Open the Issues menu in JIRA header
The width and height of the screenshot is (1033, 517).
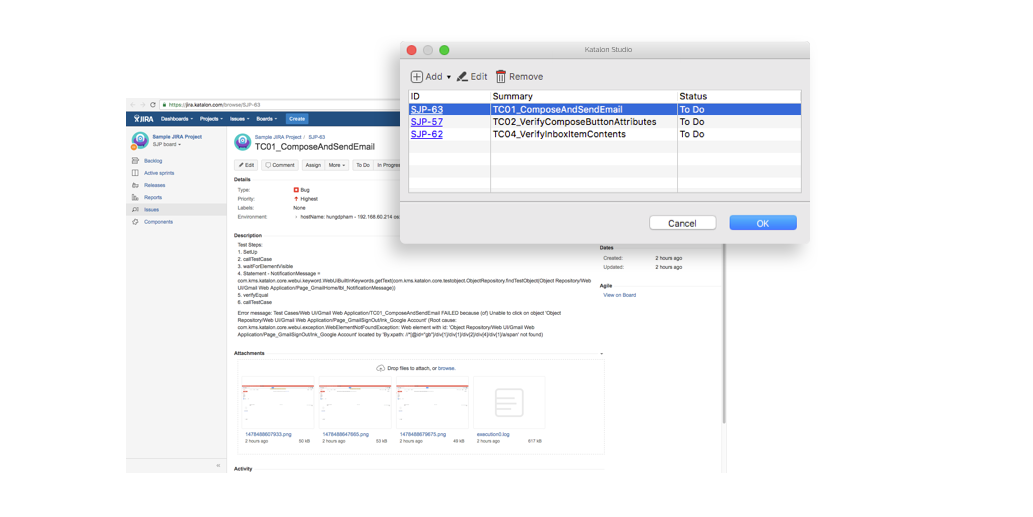(x=239, y=119)
